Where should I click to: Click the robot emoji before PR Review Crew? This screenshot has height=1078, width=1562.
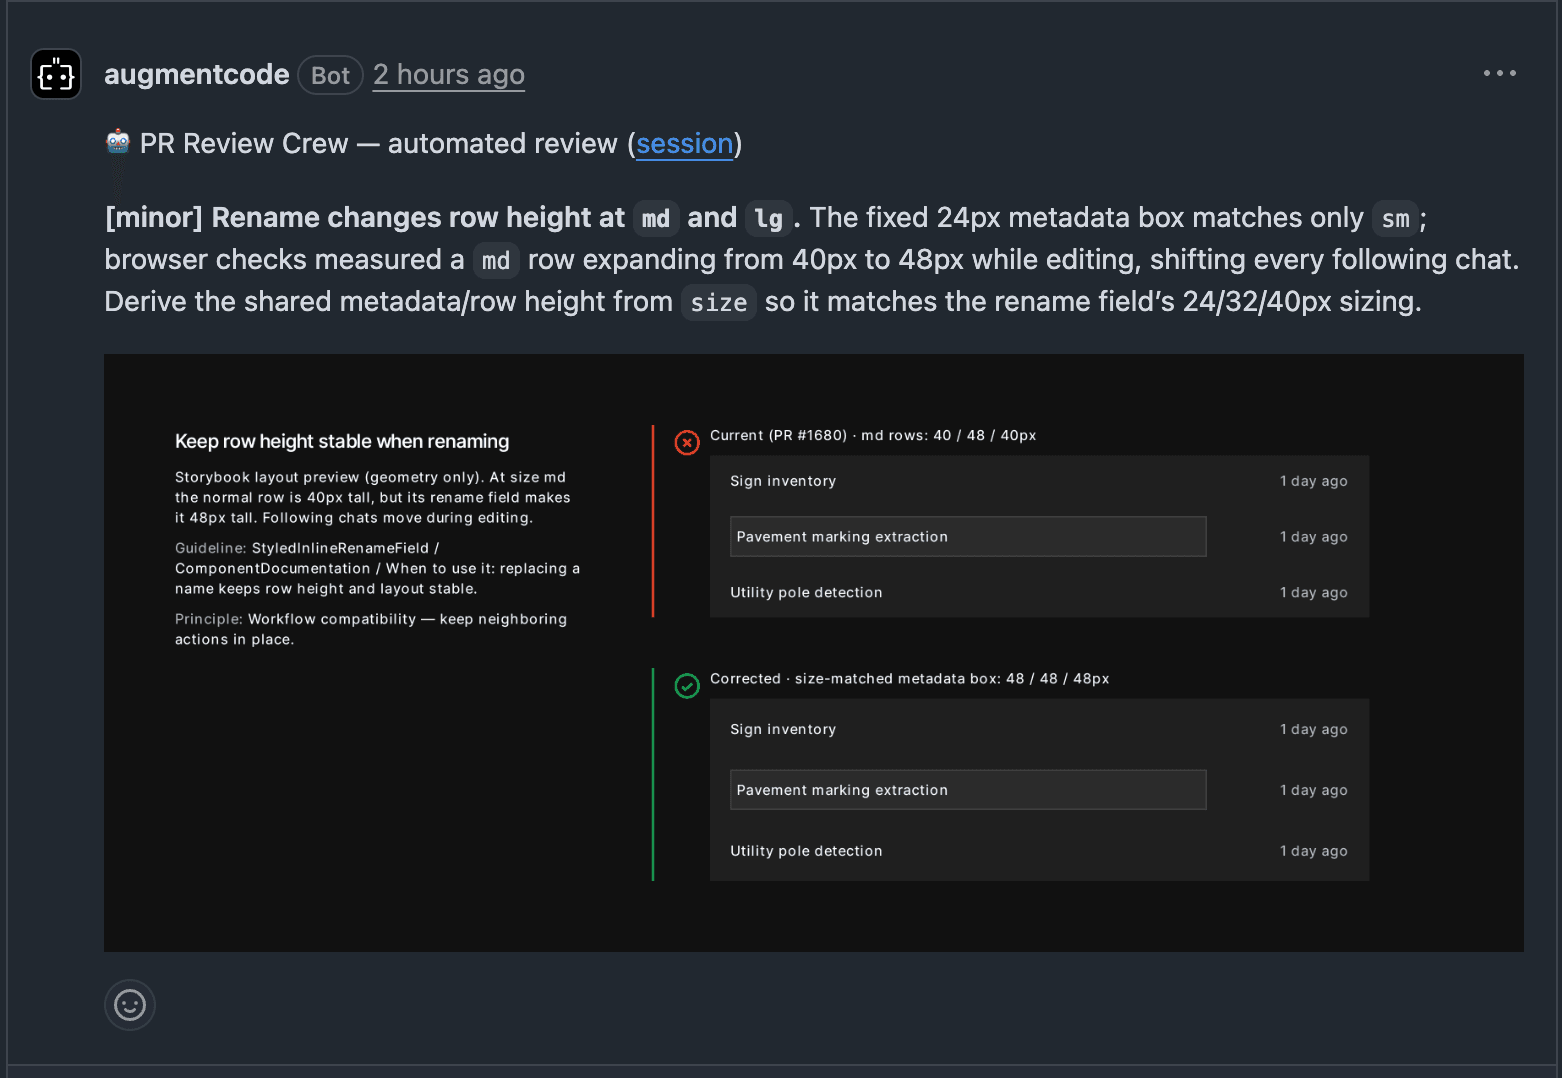(118, 142)
